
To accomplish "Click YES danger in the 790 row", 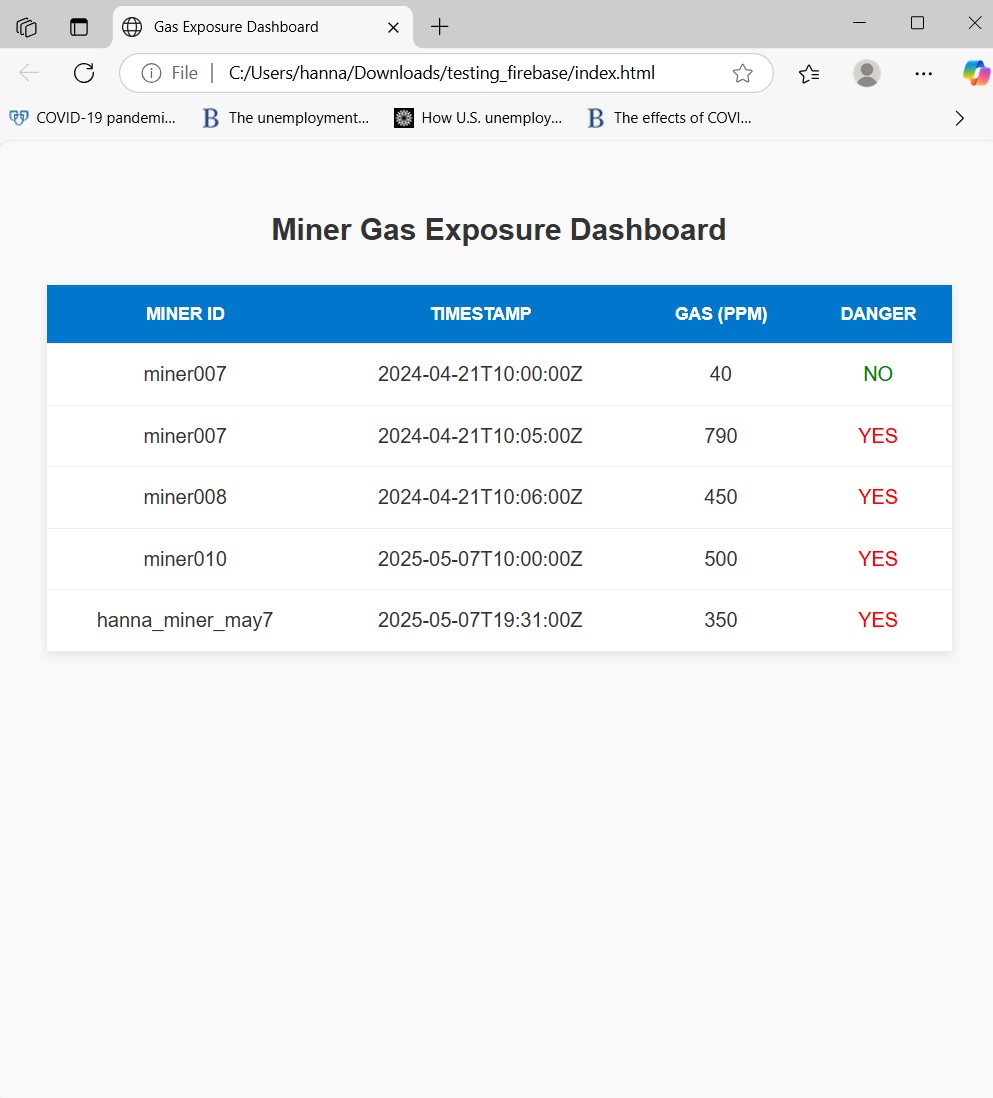I will 878,436.
